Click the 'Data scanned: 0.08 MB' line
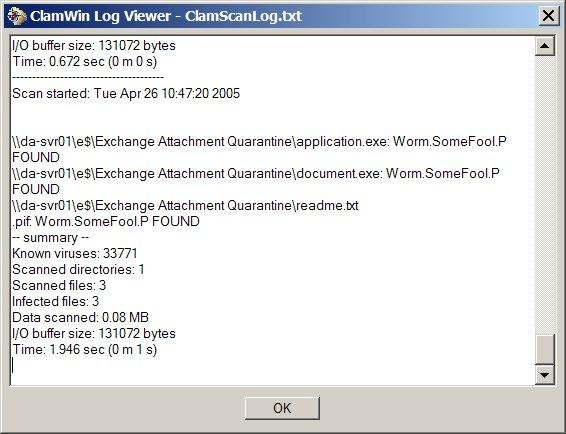Viewport: 566px width, 434px height. tap(80, 317)
